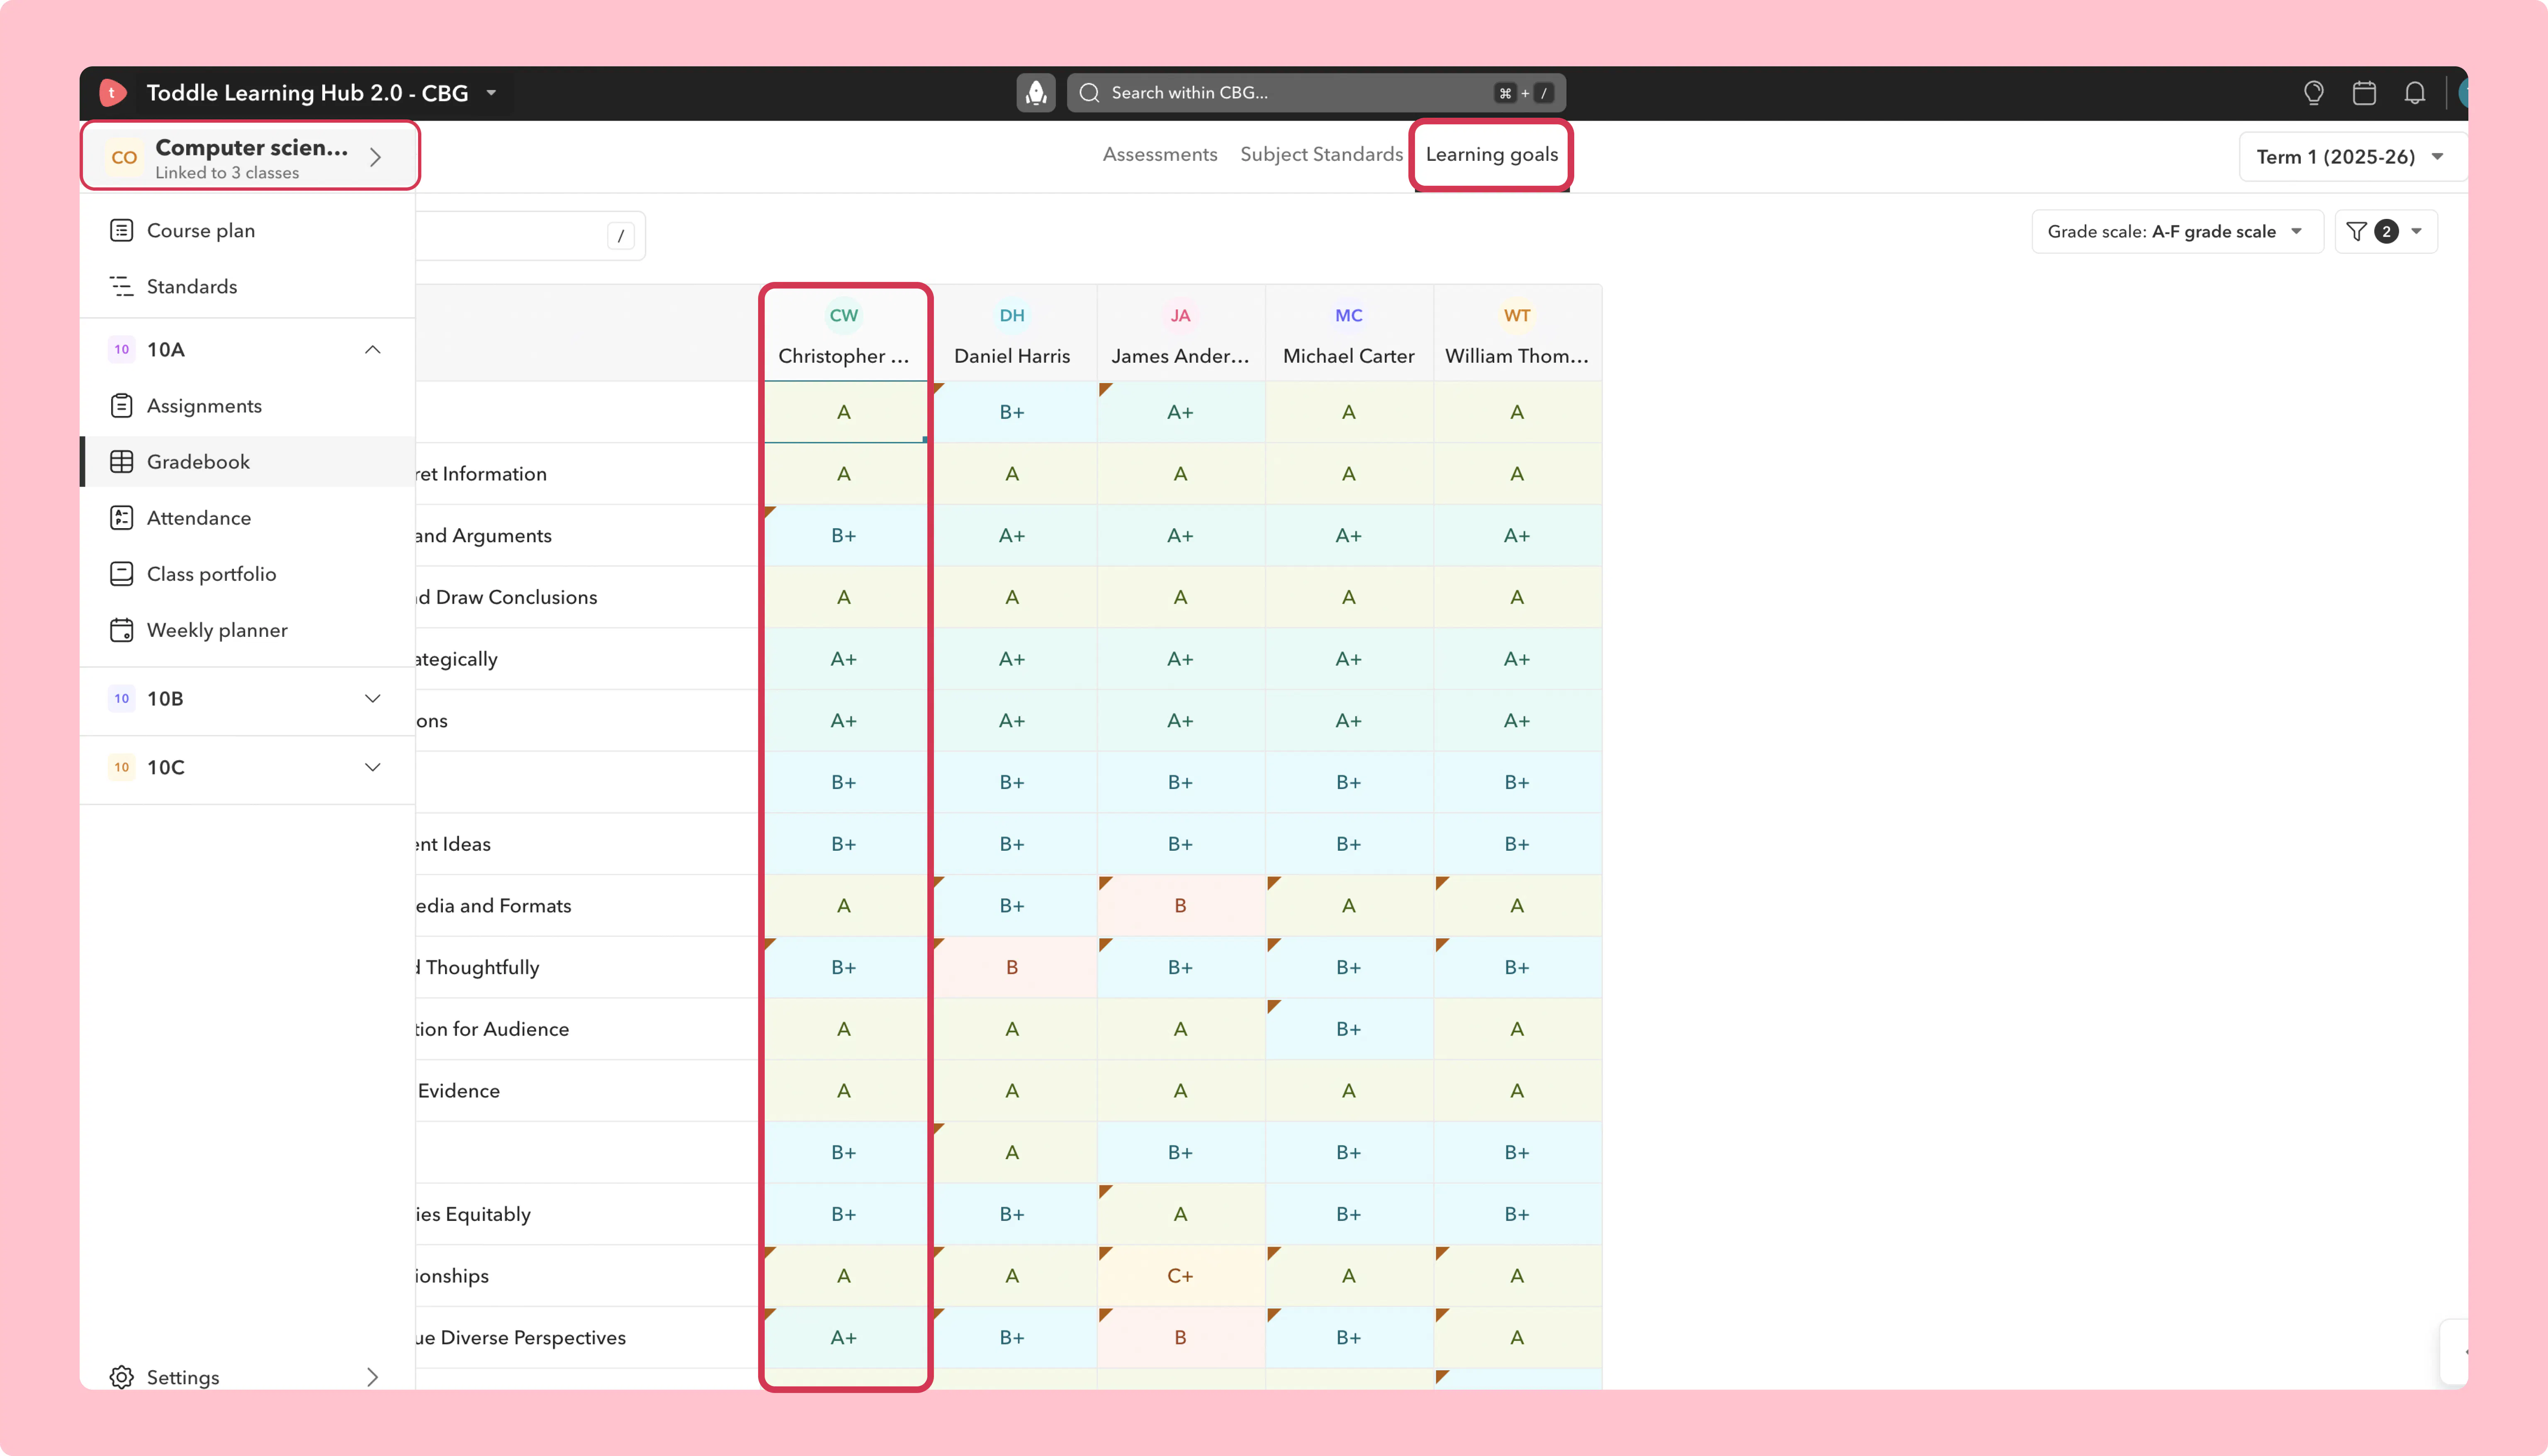
Task: Click William Thom… column header name
Action: pos(1517,356)
